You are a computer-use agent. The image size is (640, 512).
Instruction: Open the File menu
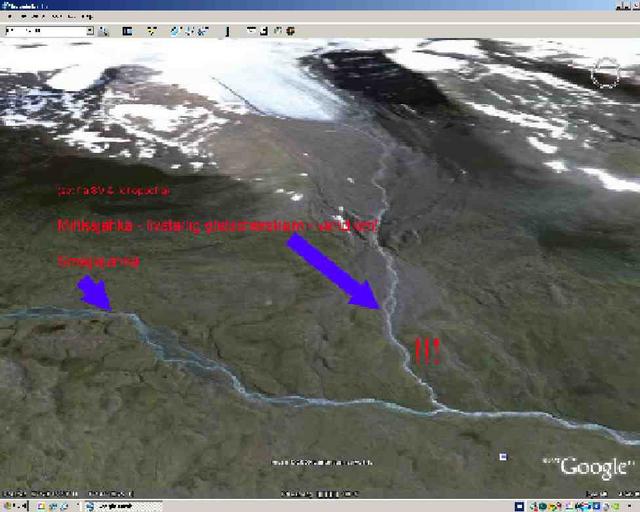pos(8,16)
